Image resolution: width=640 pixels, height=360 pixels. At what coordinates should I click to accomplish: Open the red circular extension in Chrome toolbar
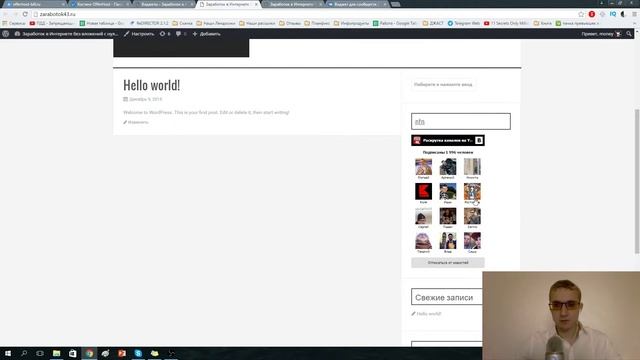(591, 14)
